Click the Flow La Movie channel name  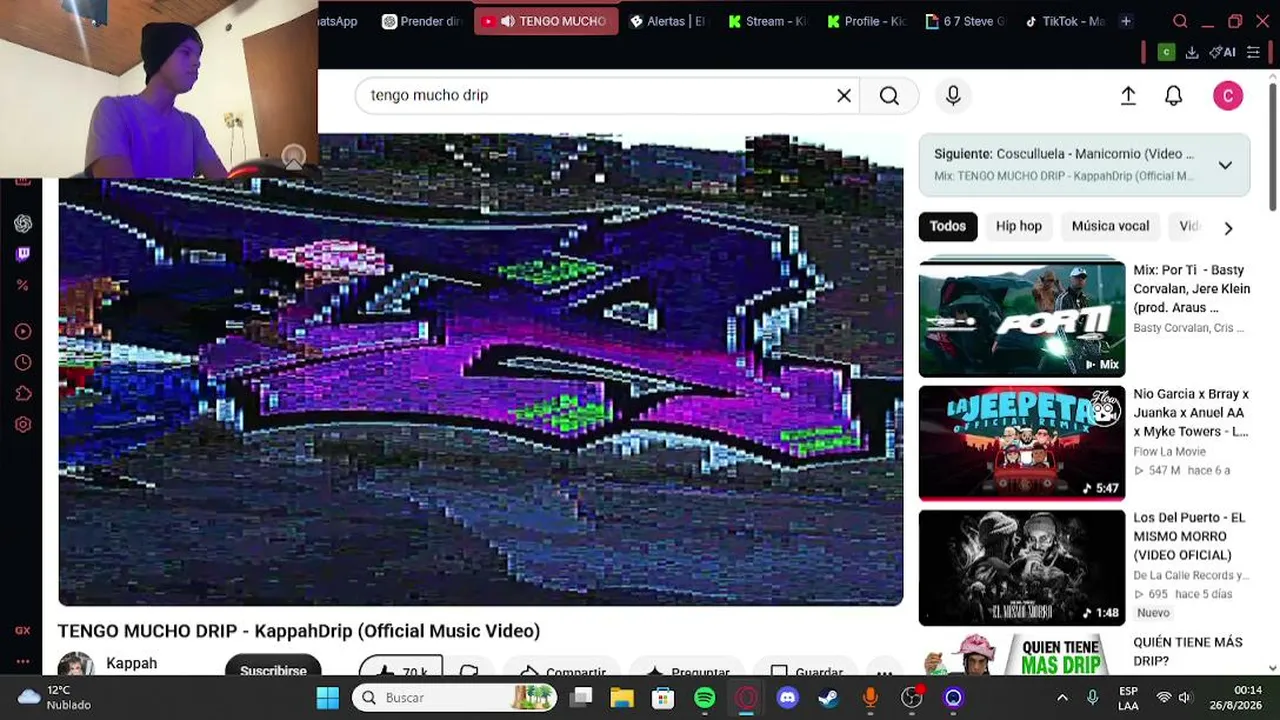click(x=1169, y=452)
